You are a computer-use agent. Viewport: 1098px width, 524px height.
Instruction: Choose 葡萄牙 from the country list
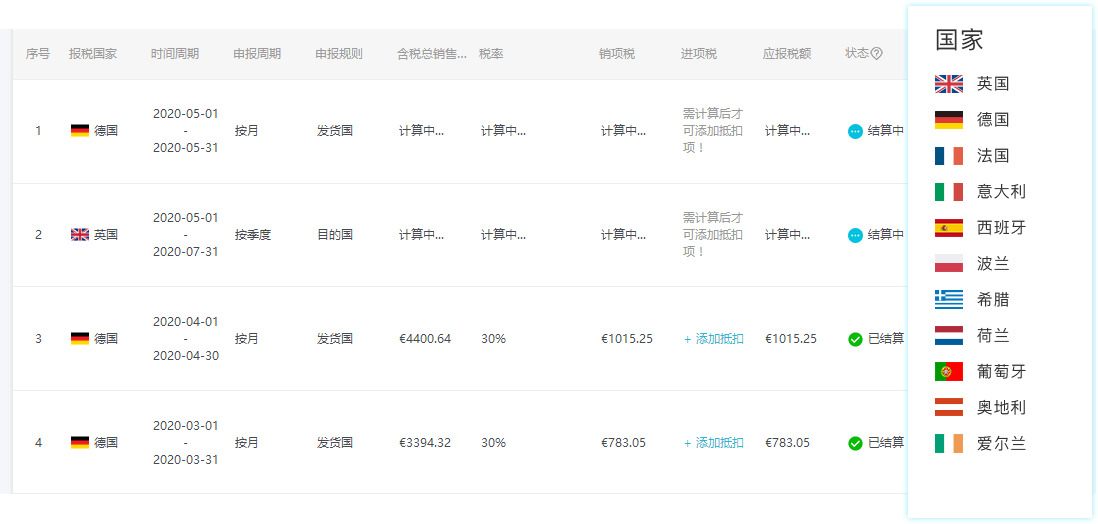point(1001,371)
